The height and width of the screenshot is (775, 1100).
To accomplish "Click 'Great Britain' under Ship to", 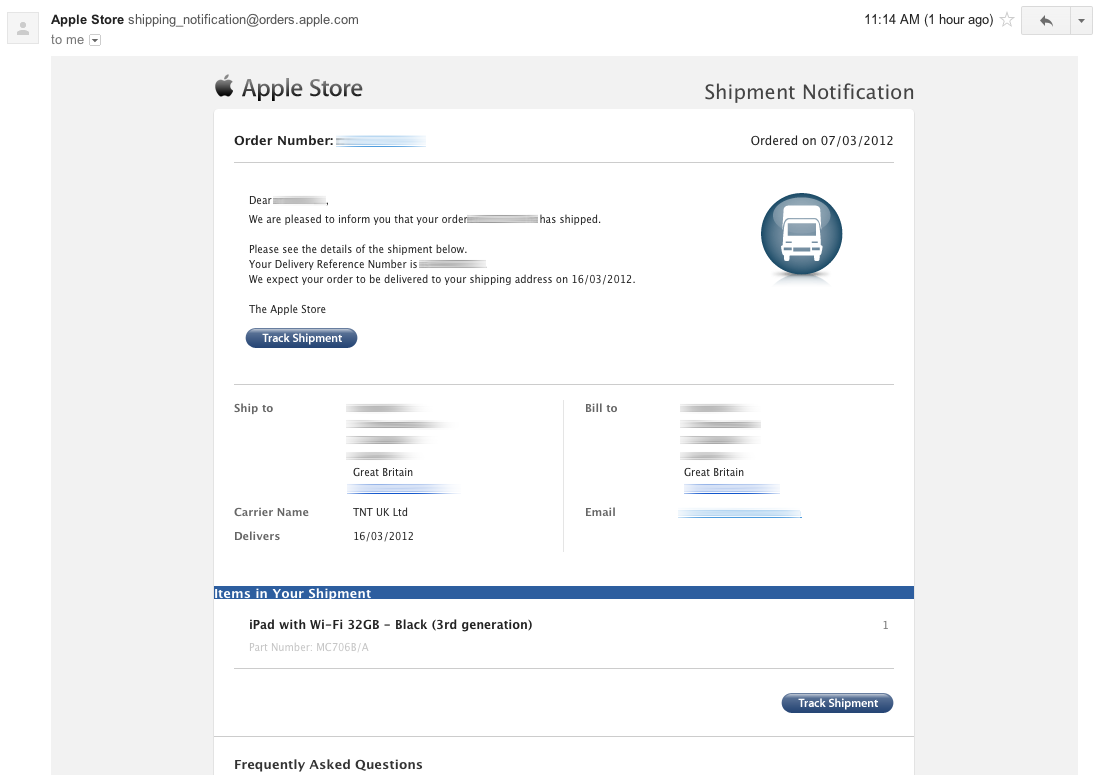I will pyautogui.click(x=382, y=472).
